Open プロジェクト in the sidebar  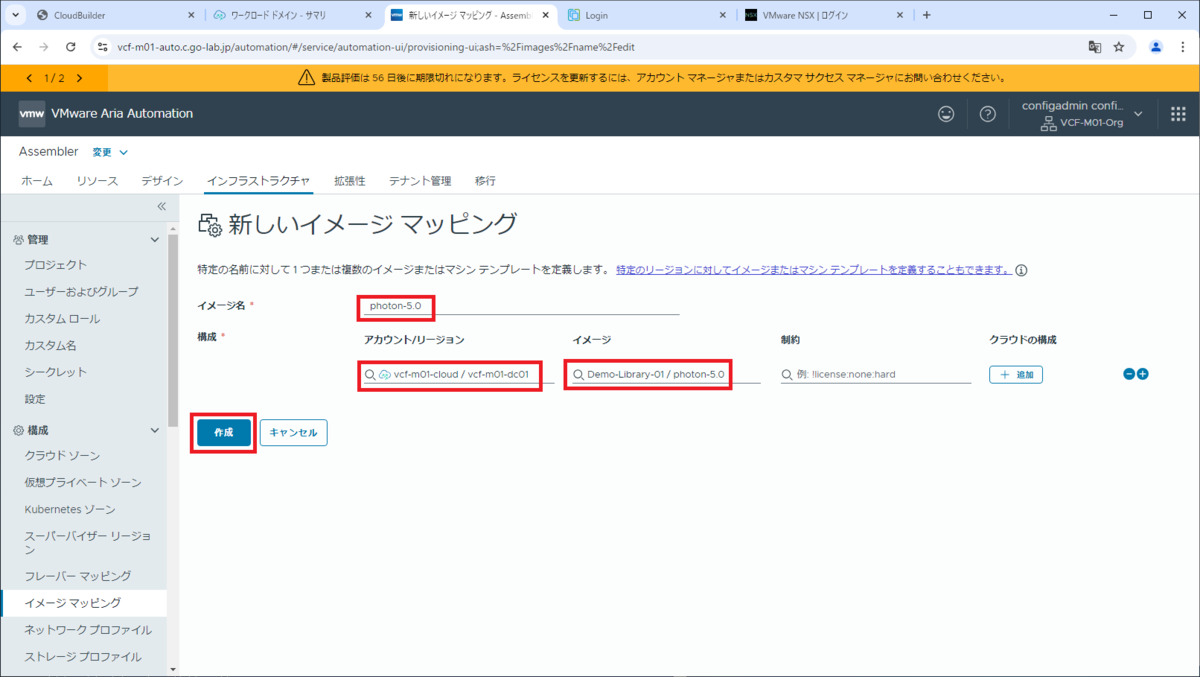[x=56, y=265]
